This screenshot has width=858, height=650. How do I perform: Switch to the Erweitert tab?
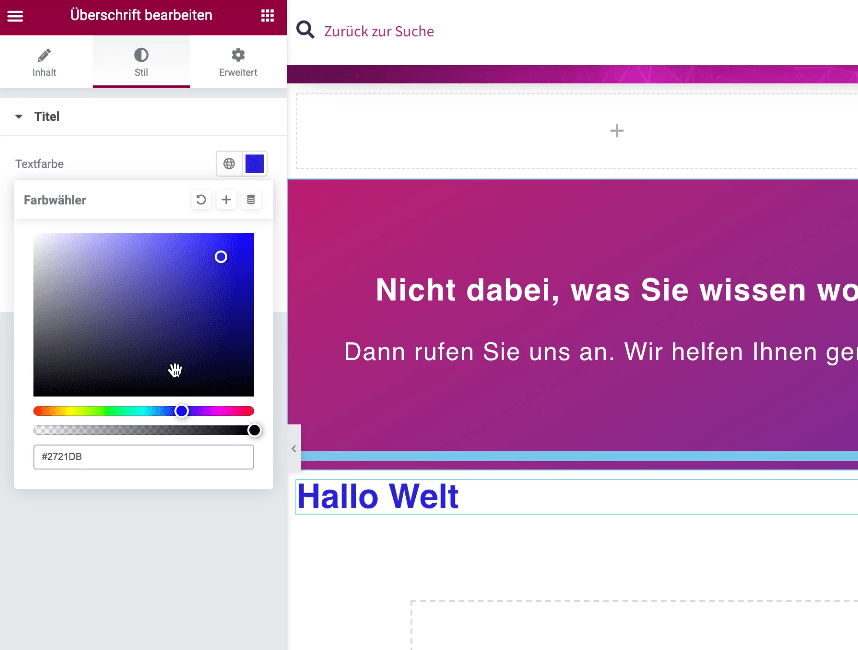[x=238, y=62]
